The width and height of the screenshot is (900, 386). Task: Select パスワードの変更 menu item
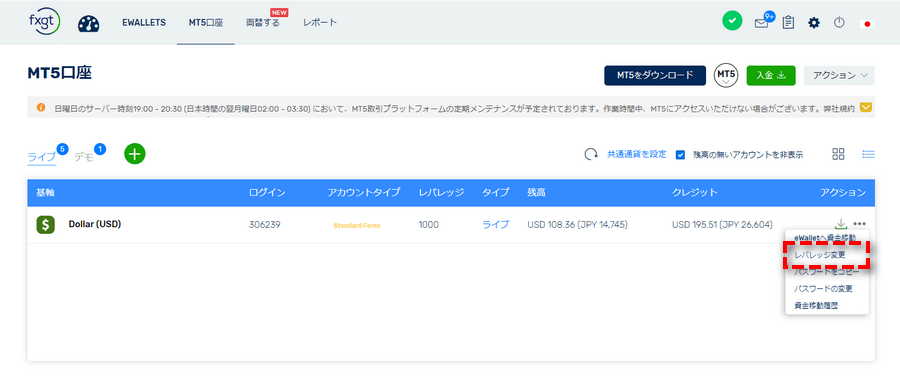823,288
